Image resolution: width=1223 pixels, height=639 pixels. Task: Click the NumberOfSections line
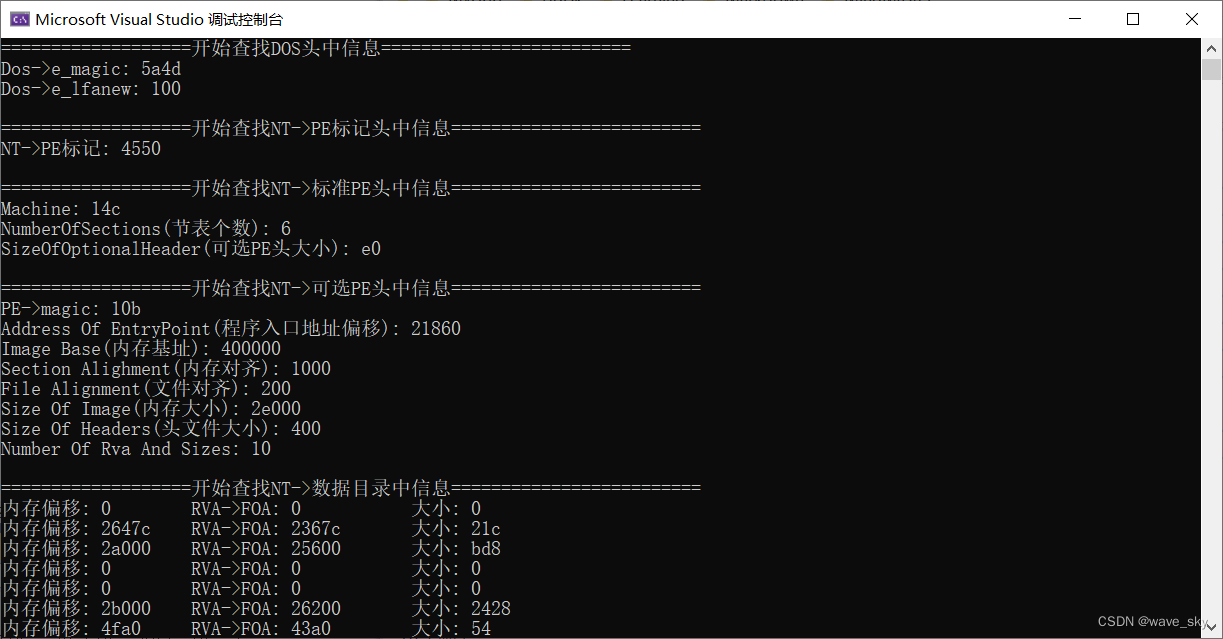click(x=146, y=229)
